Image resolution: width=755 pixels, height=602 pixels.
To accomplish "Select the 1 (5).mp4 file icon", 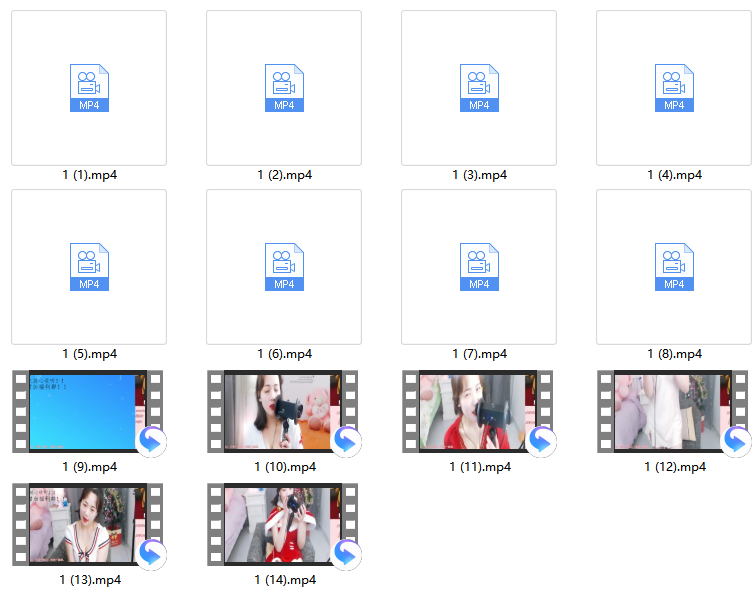I will click(89, 267).
